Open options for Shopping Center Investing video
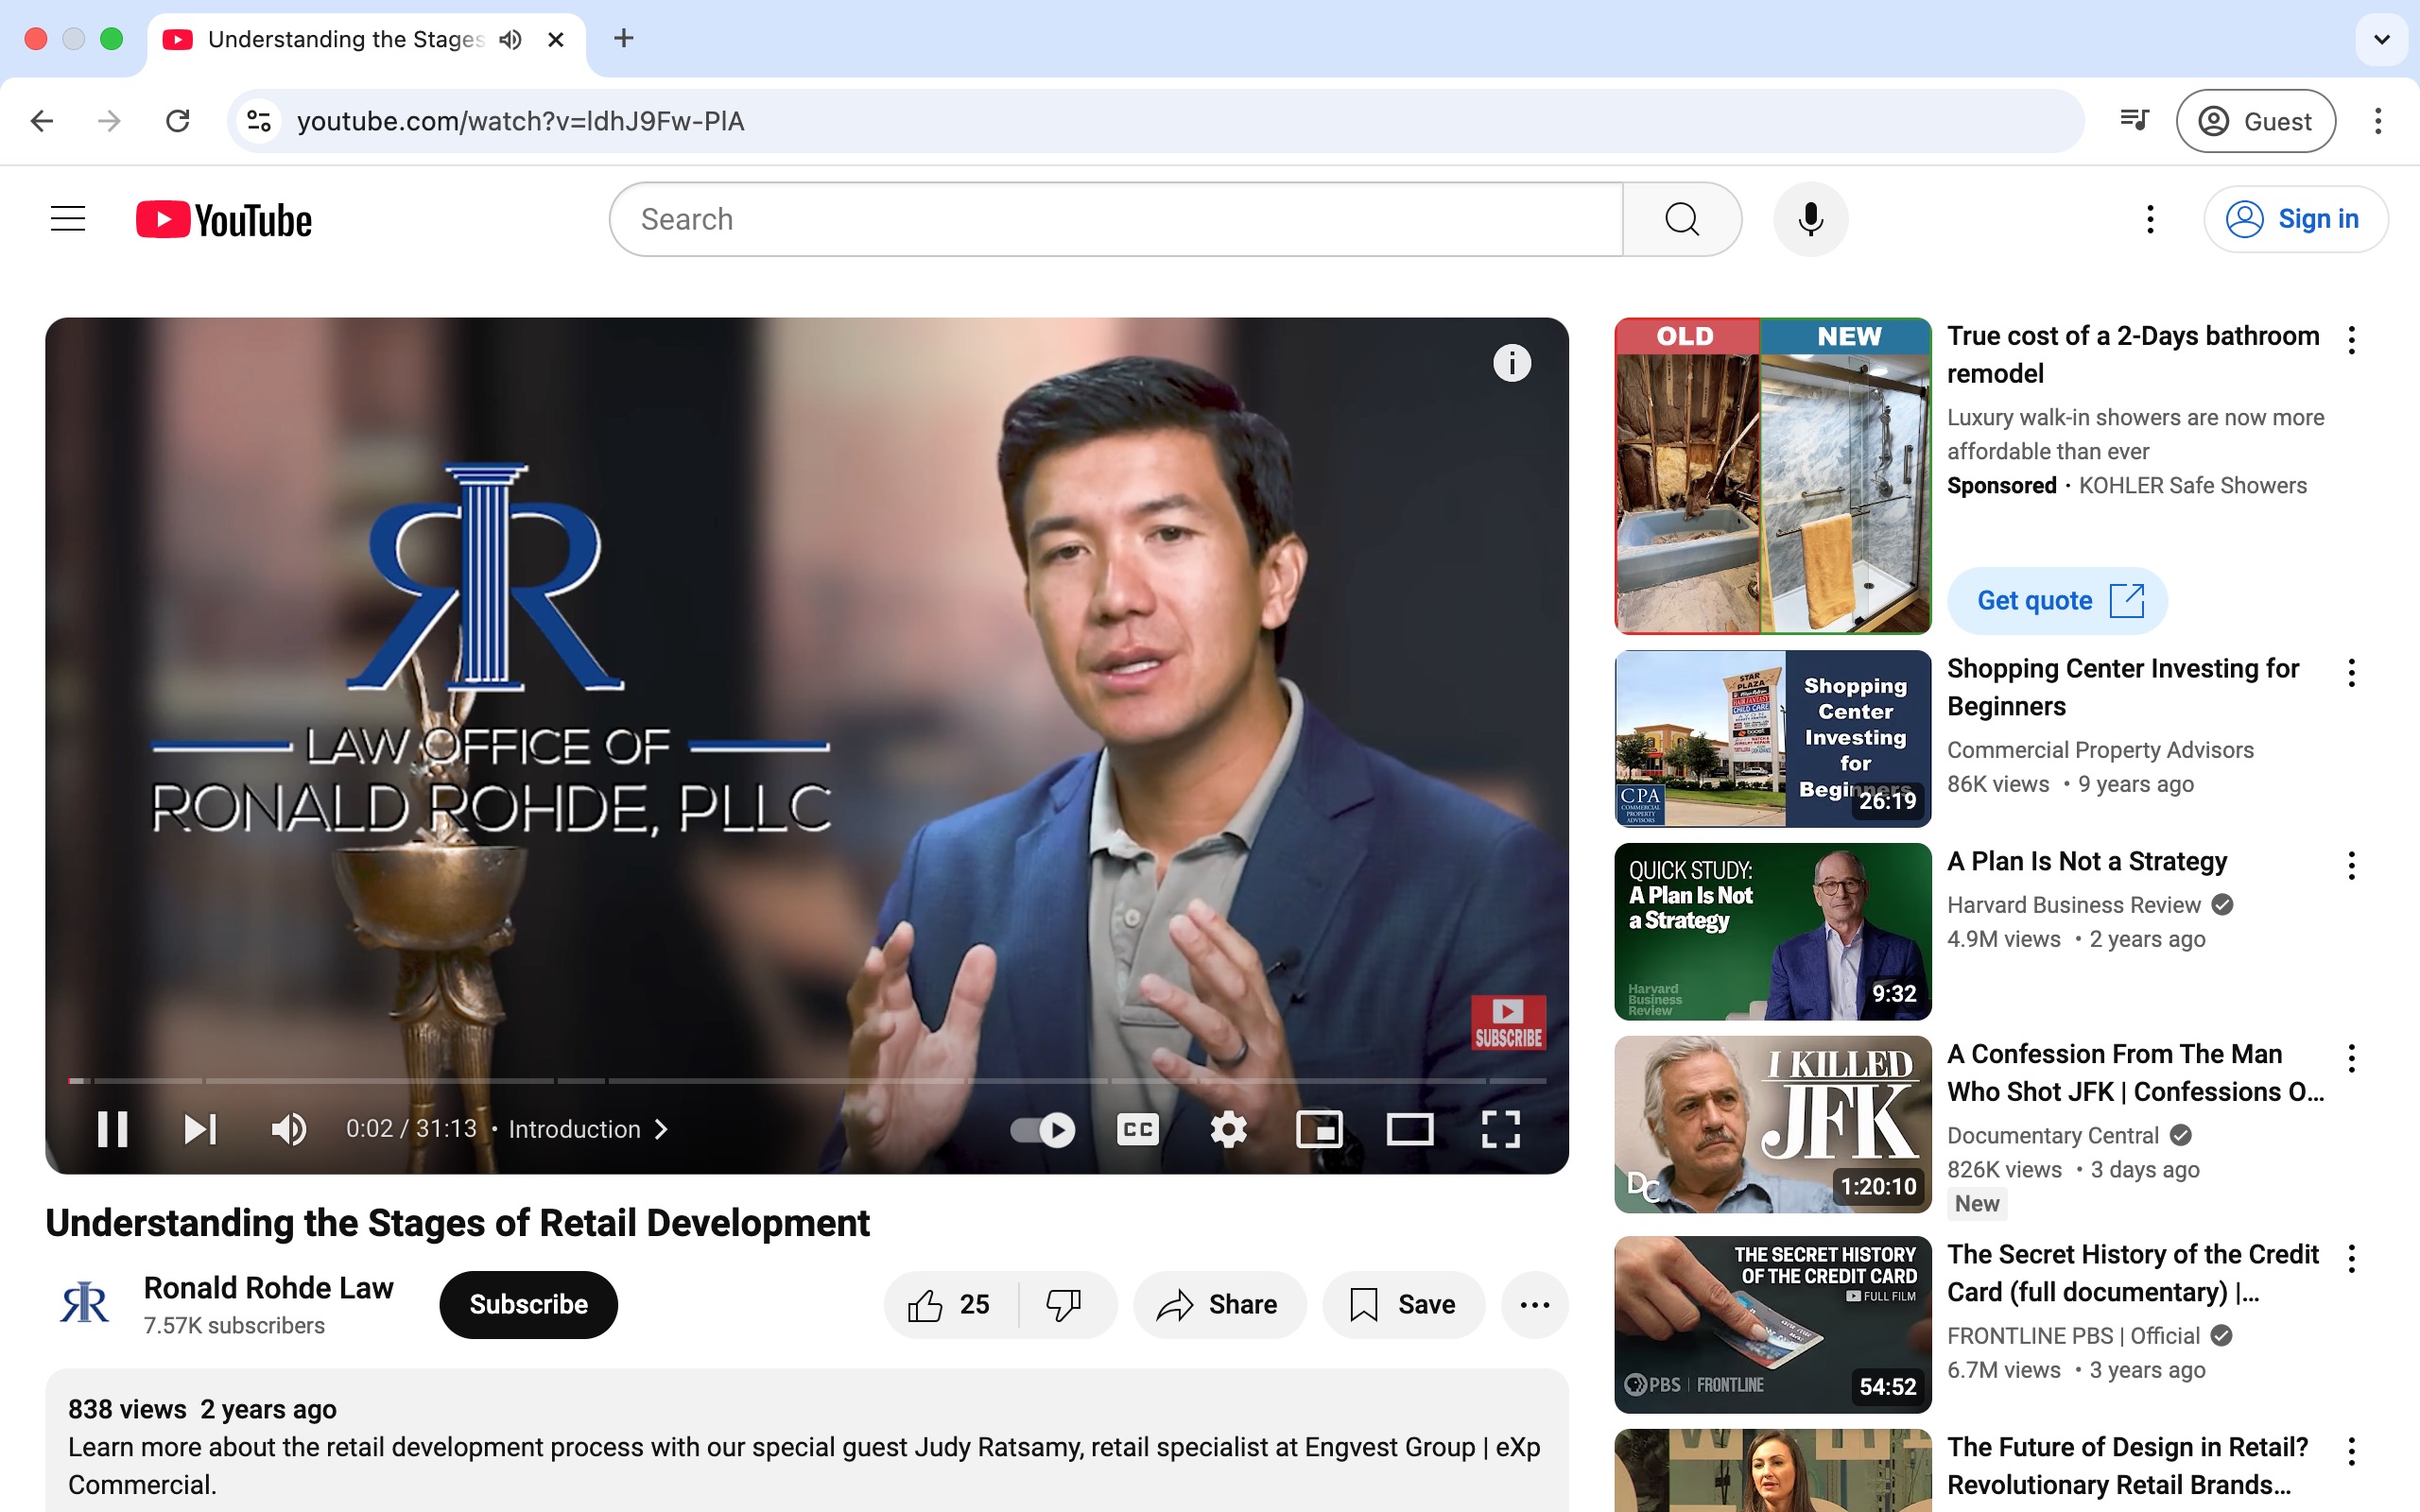 click(x=2352, y=673)
